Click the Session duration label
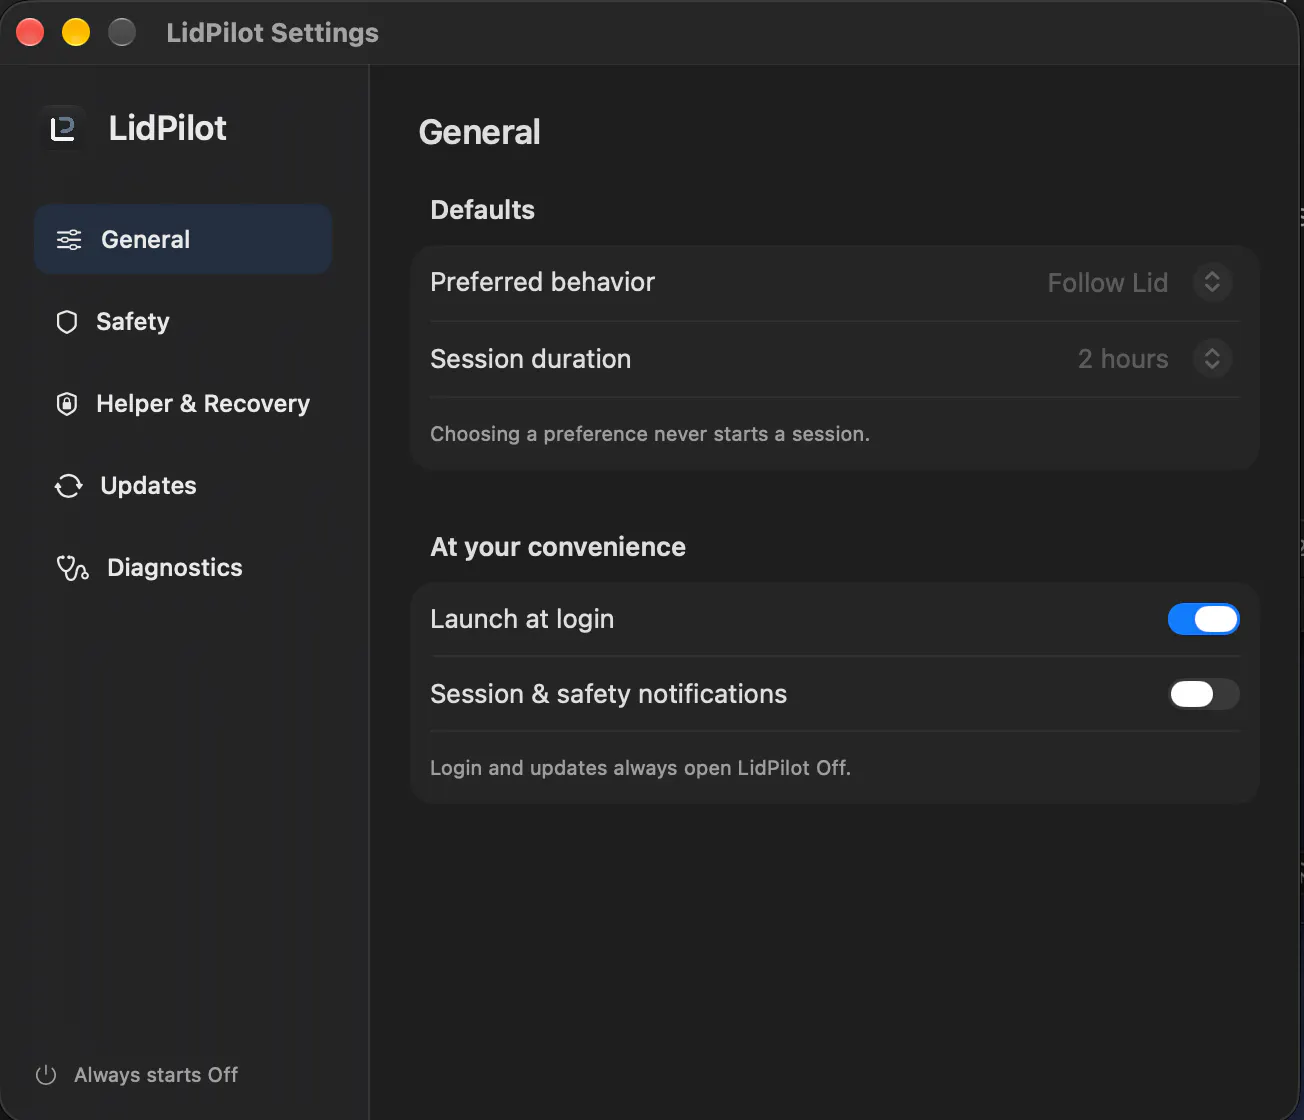 pyautogui.click(x=530, y=359)
